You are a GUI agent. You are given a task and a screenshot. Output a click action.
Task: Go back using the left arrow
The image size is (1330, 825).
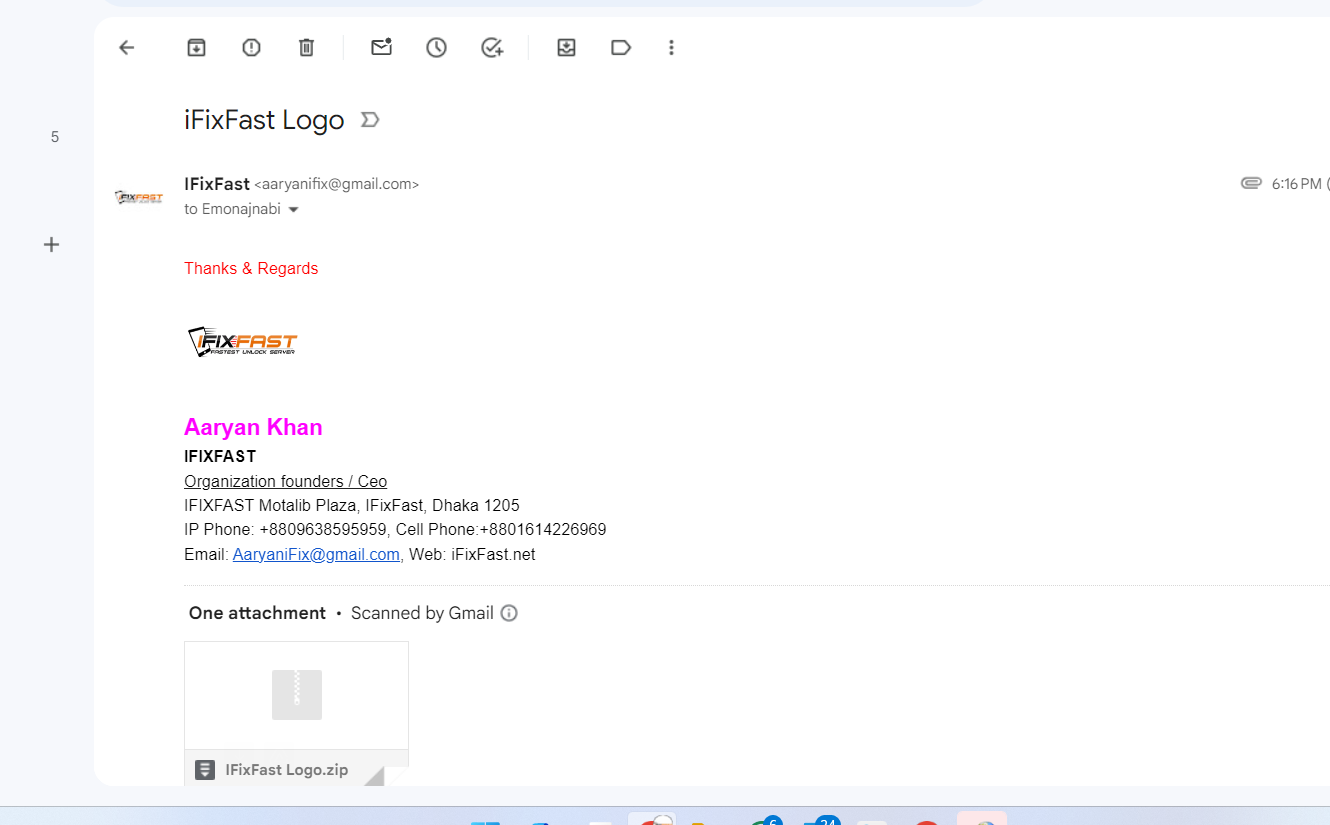click(126, 47)
